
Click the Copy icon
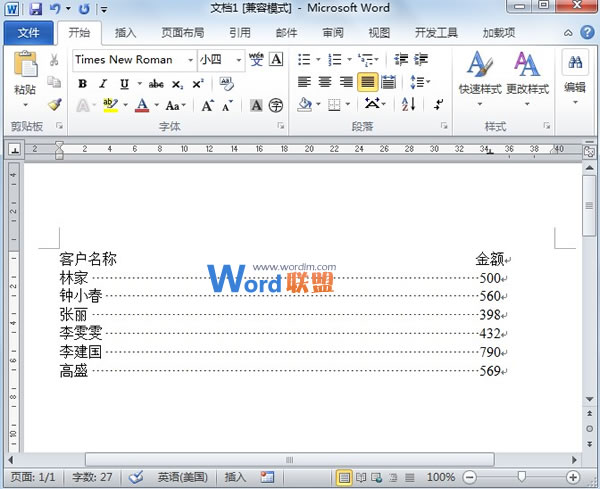click(x=54, y=82)
